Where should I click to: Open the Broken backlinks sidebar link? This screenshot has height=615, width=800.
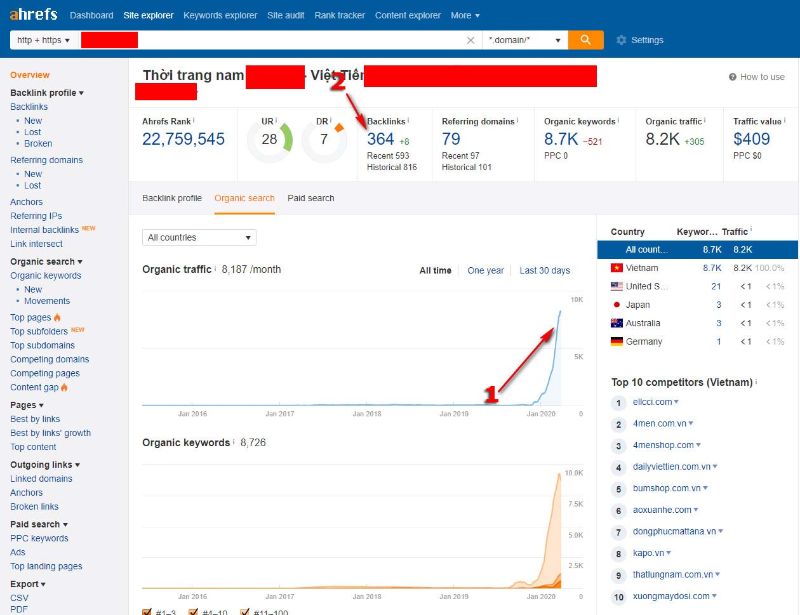pos(38,143)
